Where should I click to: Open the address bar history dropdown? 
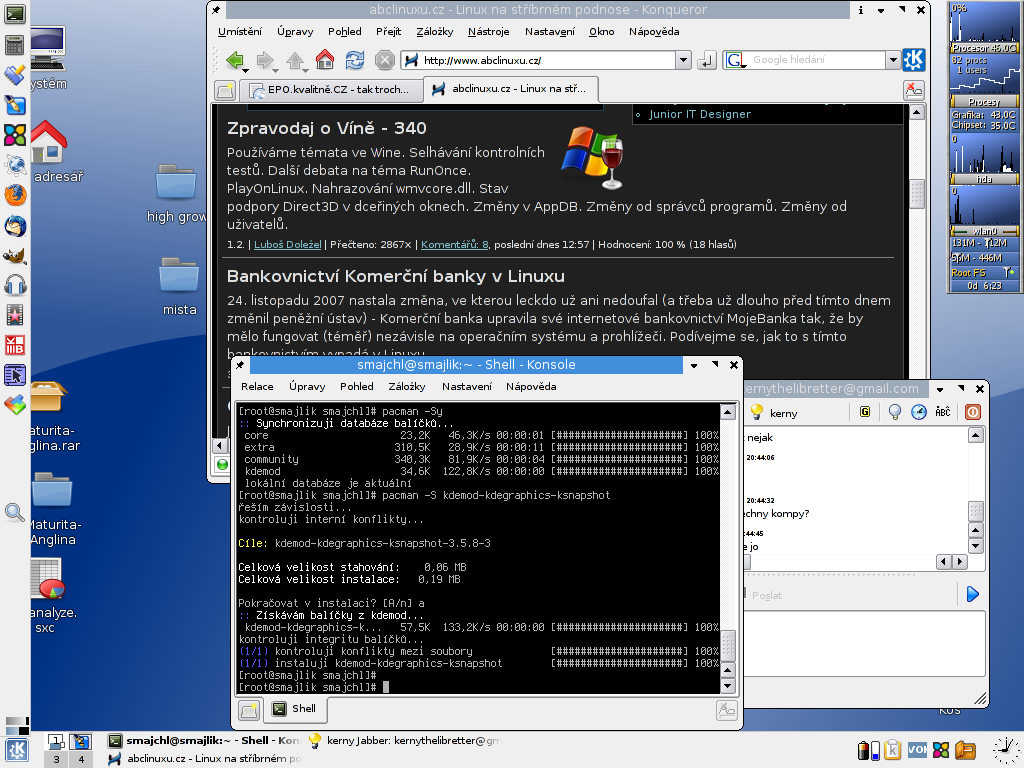click(683, 60)
